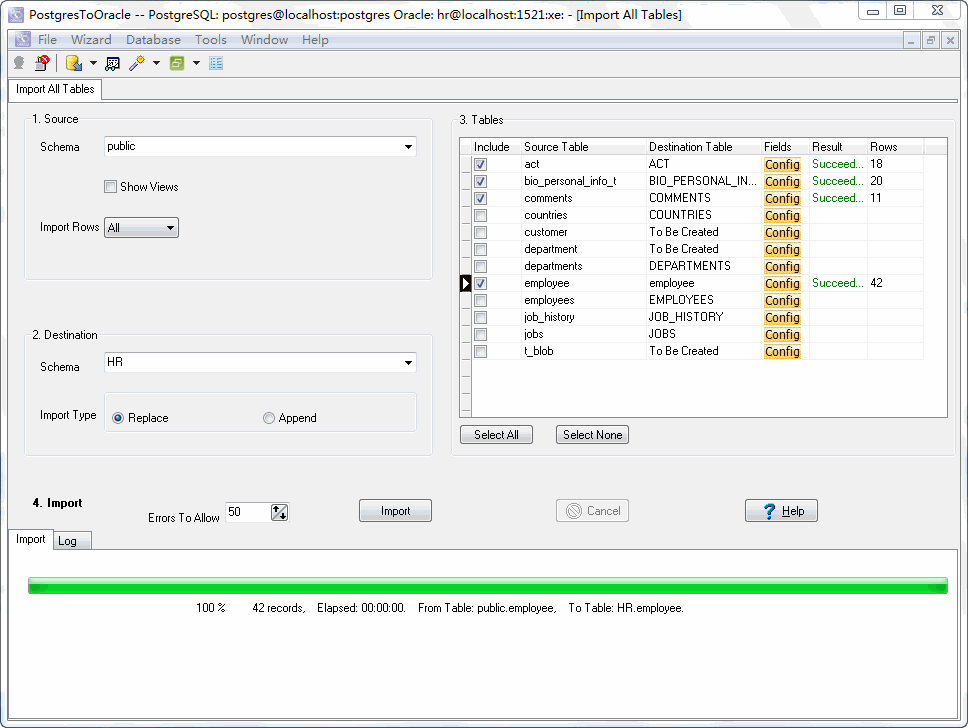Open the Source Schema dropdown showing public
Image resolution: width=968 pixels, height=728 pixels.
pos(260,146)
